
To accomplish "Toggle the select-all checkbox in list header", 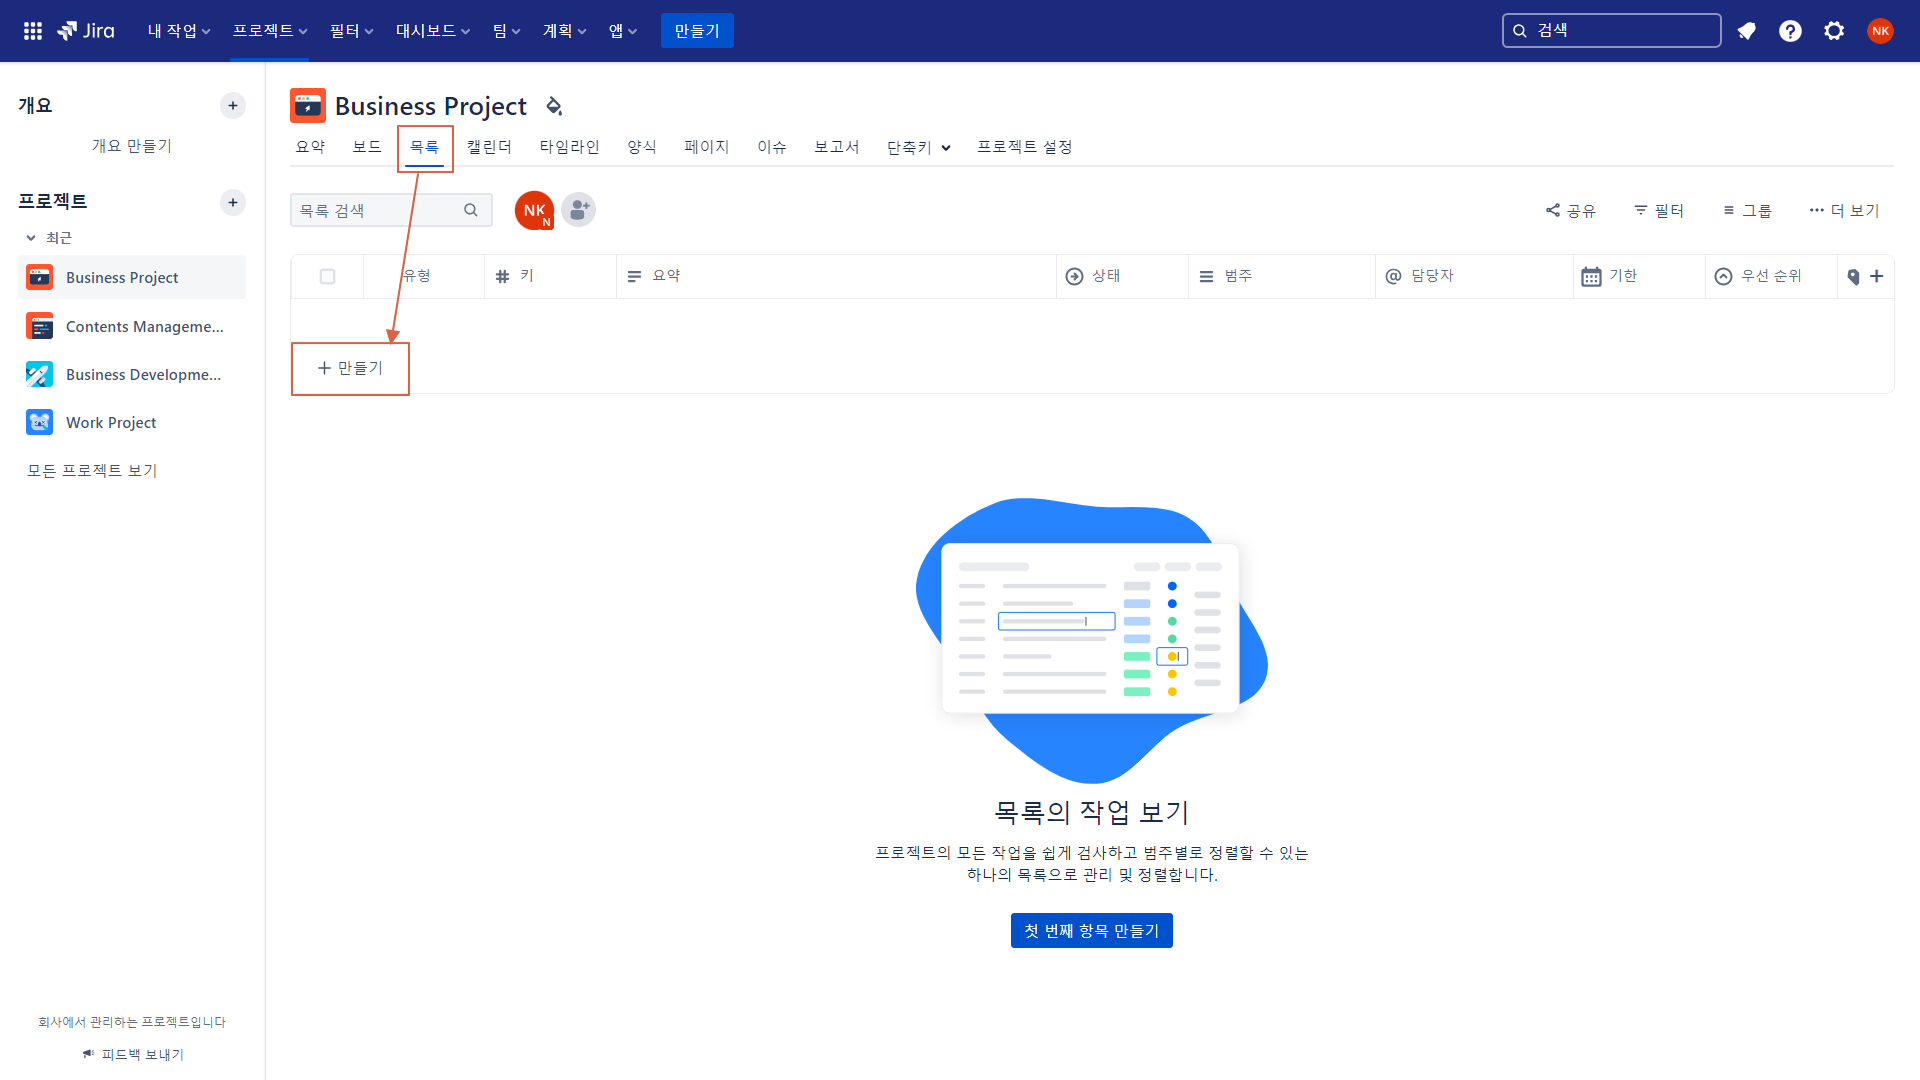I will coord(327,276).
